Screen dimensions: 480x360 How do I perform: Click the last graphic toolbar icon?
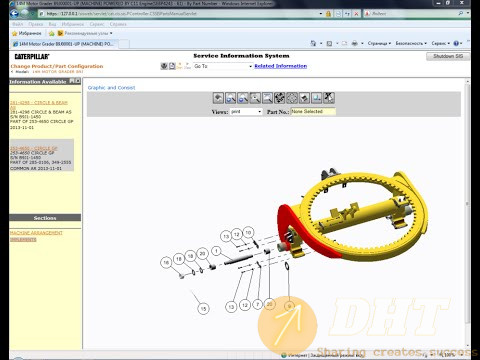[x=329, y=98]
